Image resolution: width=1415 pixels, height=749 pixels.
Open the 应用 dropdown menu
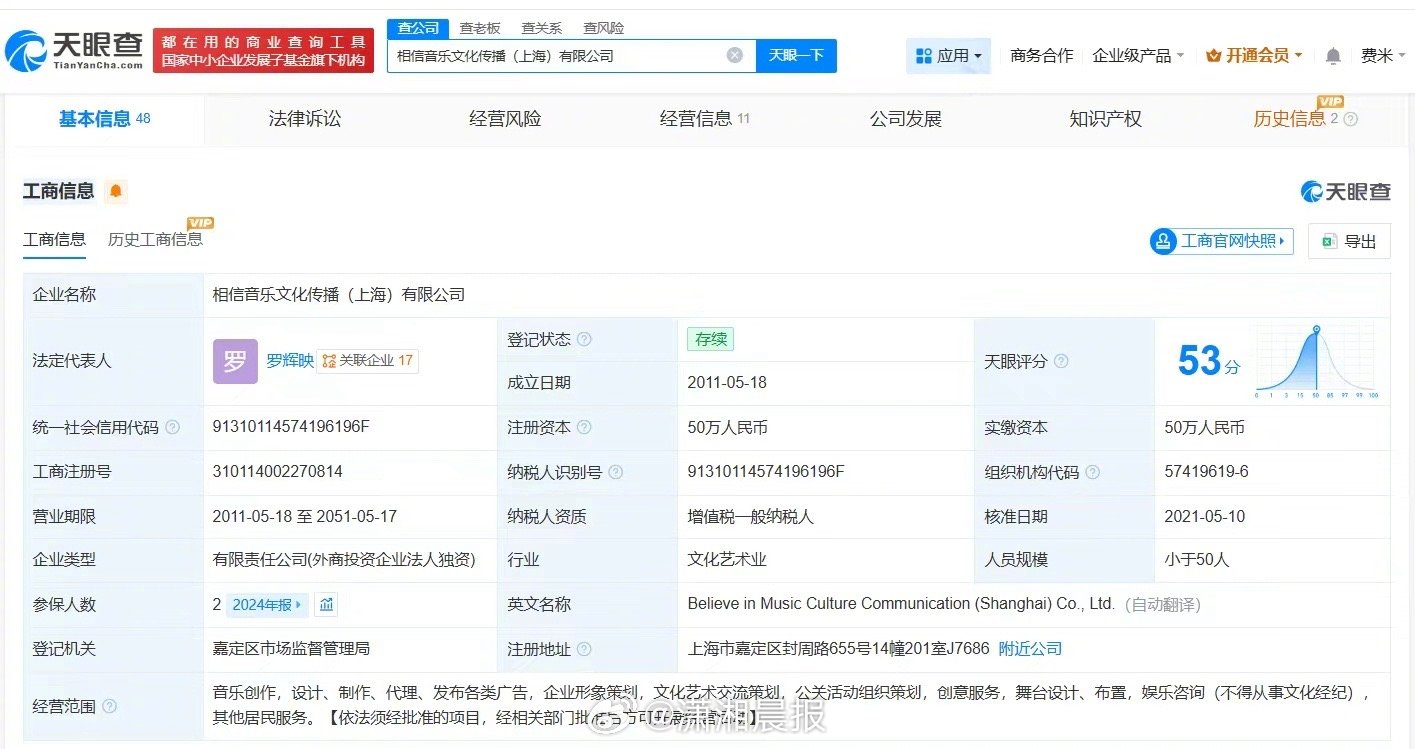948,56
